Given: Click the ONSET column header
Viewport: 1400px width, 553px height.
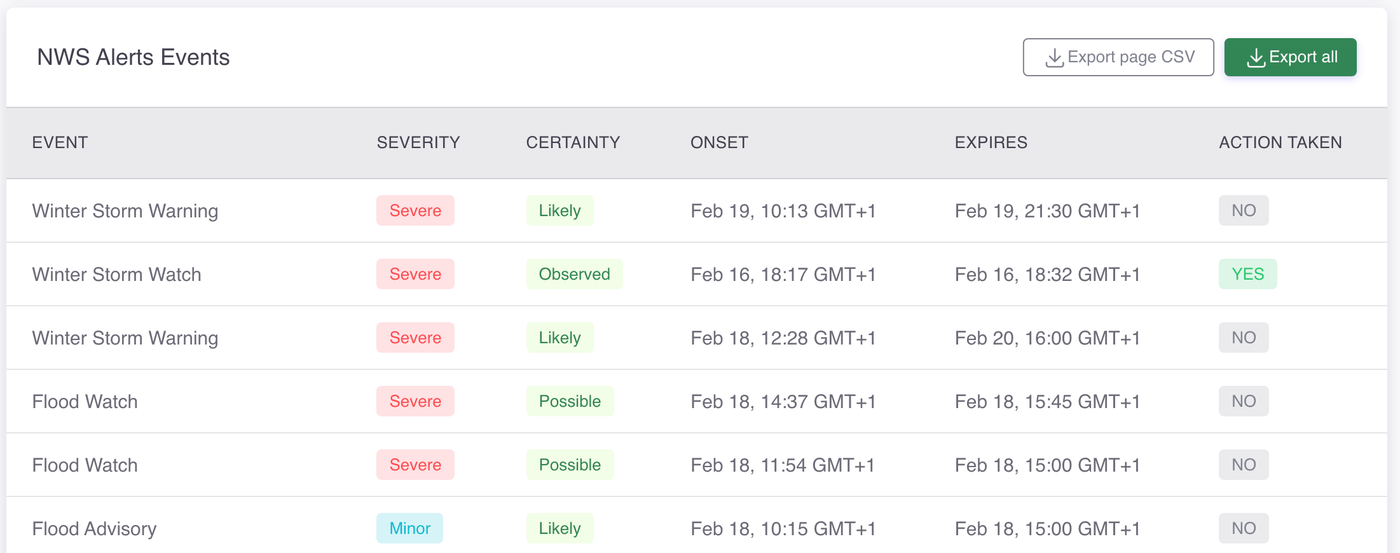Looking at the screenshot, I should pos(719,142).
